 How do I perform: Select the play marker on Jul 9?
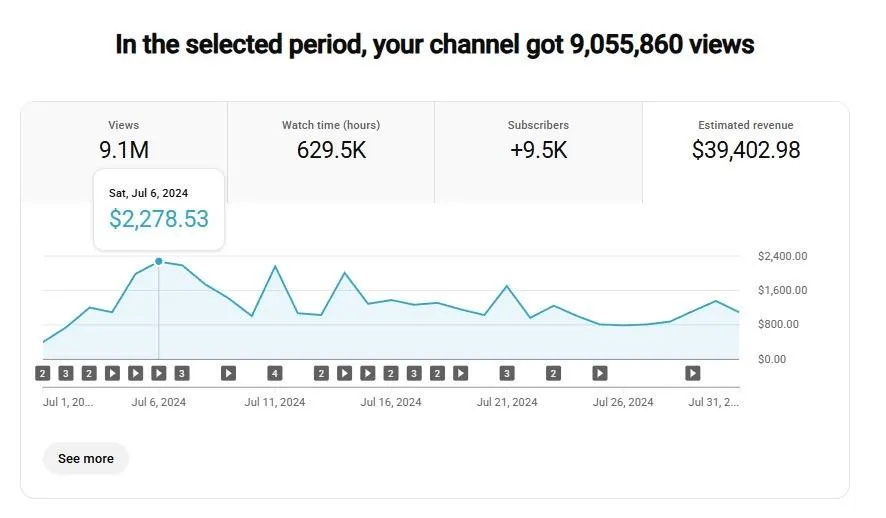click(x=228, y=373)
